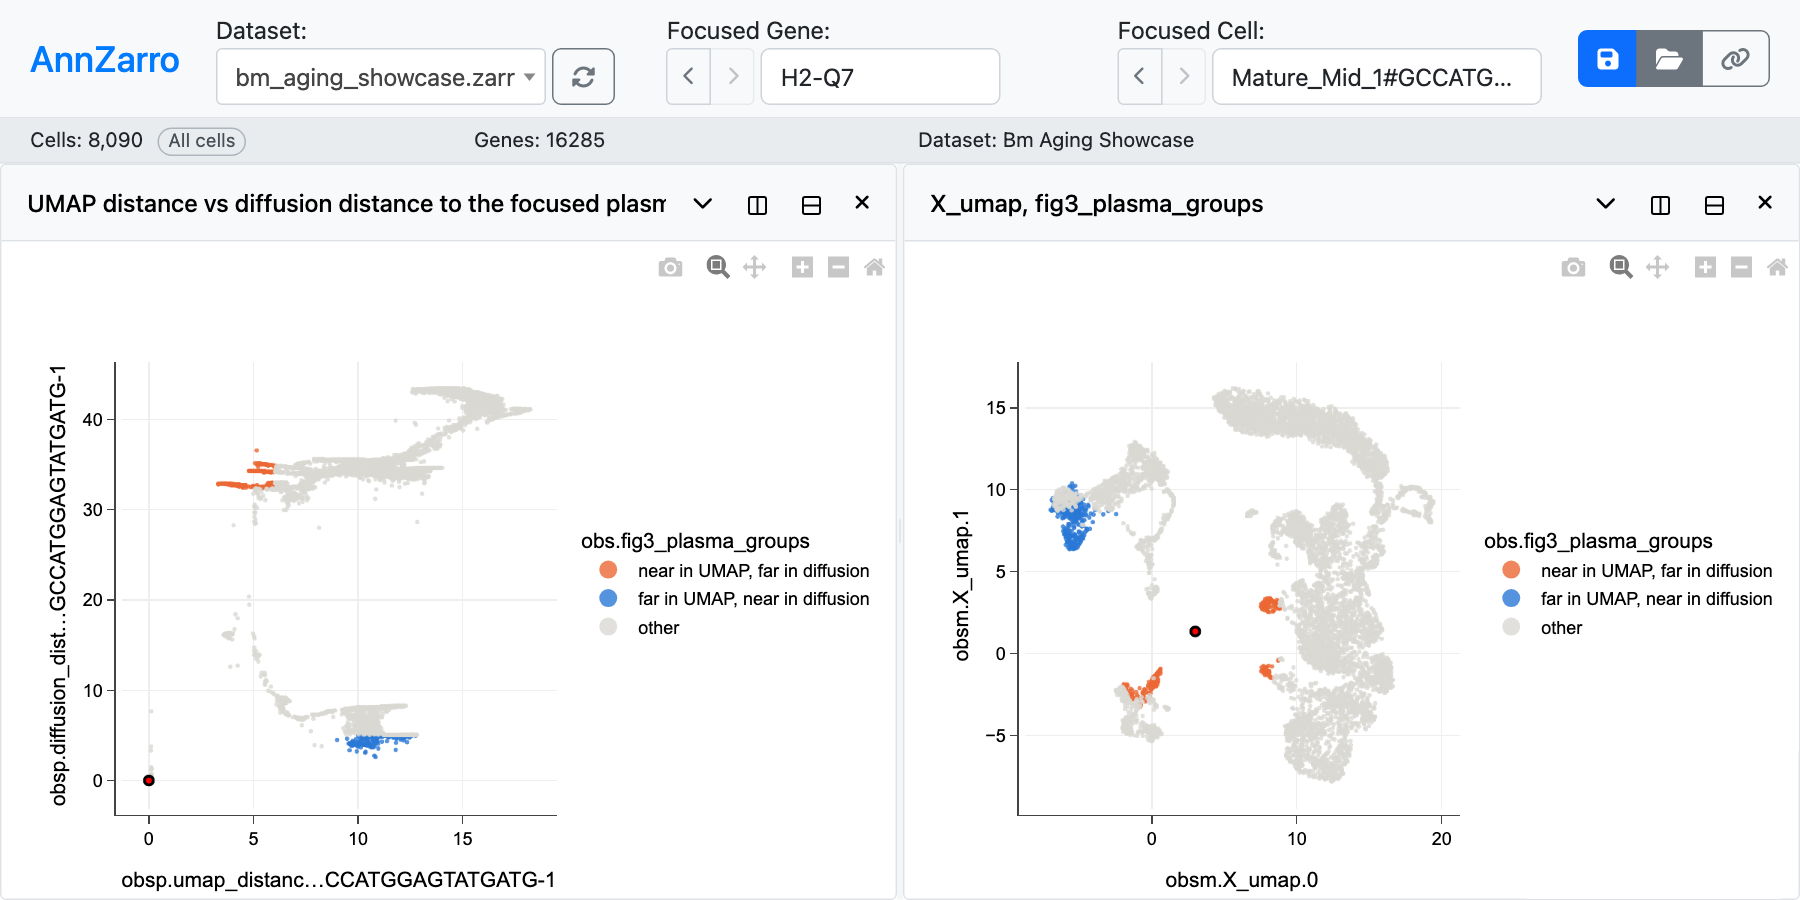Split the X_umap panel vertically

(x=1661, y=205)
